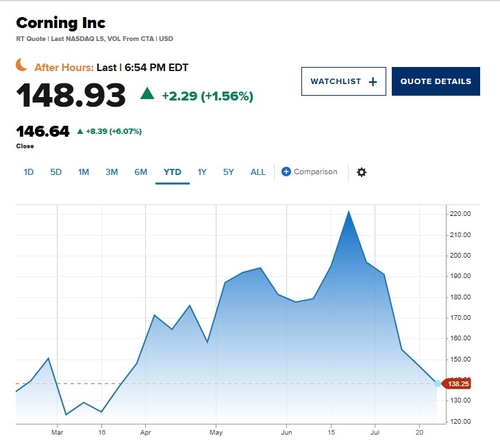Click the after hours moon icon
500x447 pixels.
[22, 65]
